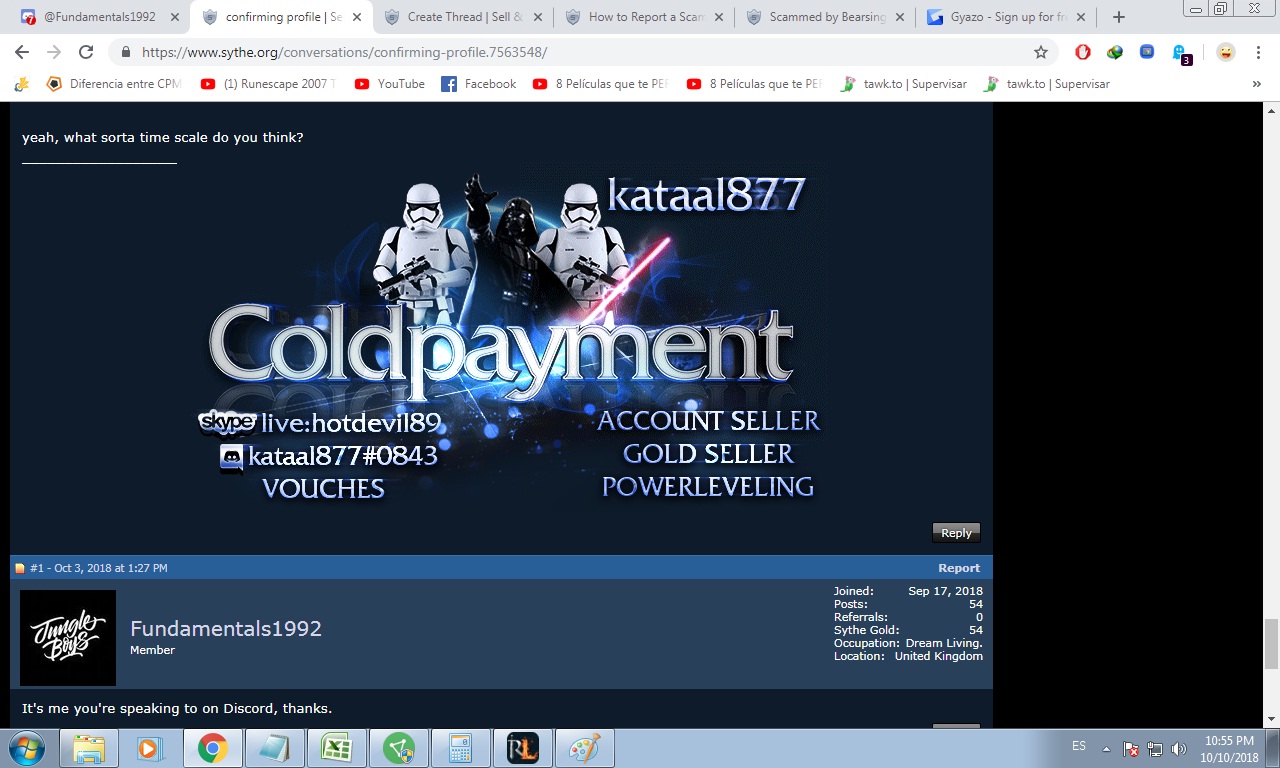The height and width of the screenshot is (768, 1280).
Task: Click the green globe extension icon
Action: click(1114, 52)
